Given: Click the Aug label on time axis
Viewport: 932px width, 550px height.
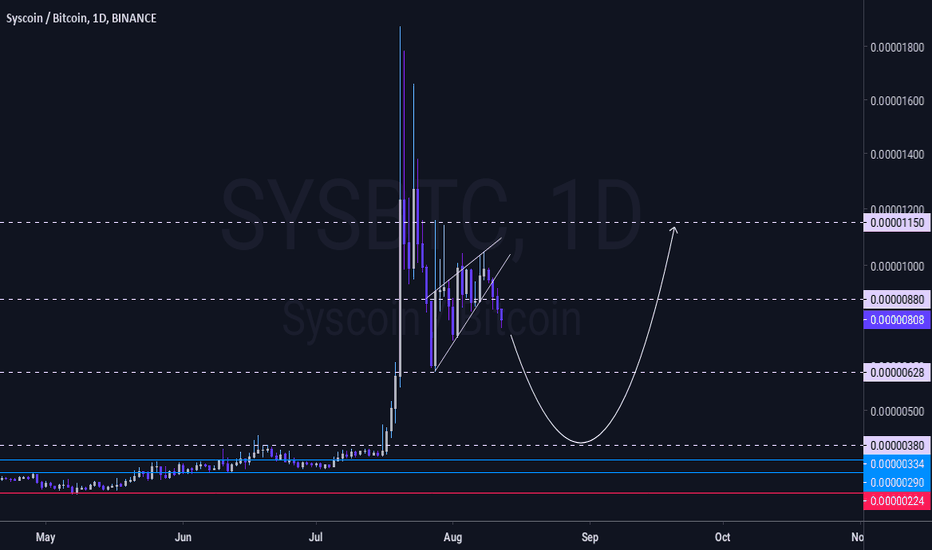Looking at the screenshot, I should 453,538.
